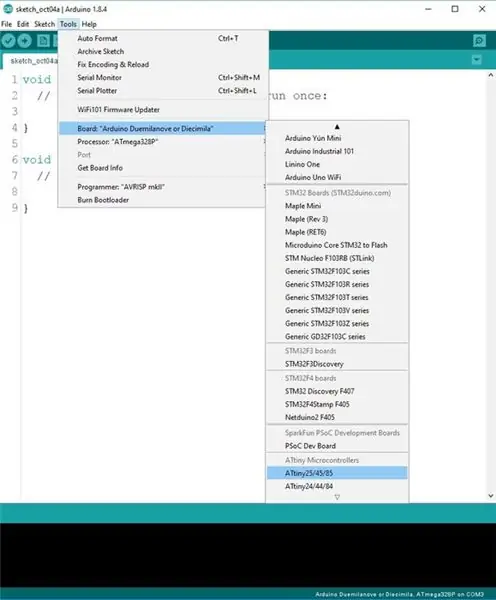Click the Upload arrow toolbar icon
The image size is (496, 600).
click(x=24, y=41)
